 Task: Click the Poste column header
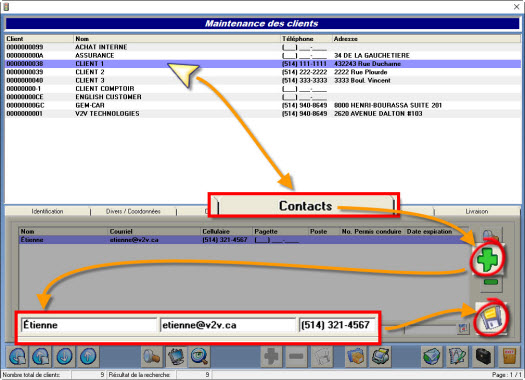[x=323, y=231]
